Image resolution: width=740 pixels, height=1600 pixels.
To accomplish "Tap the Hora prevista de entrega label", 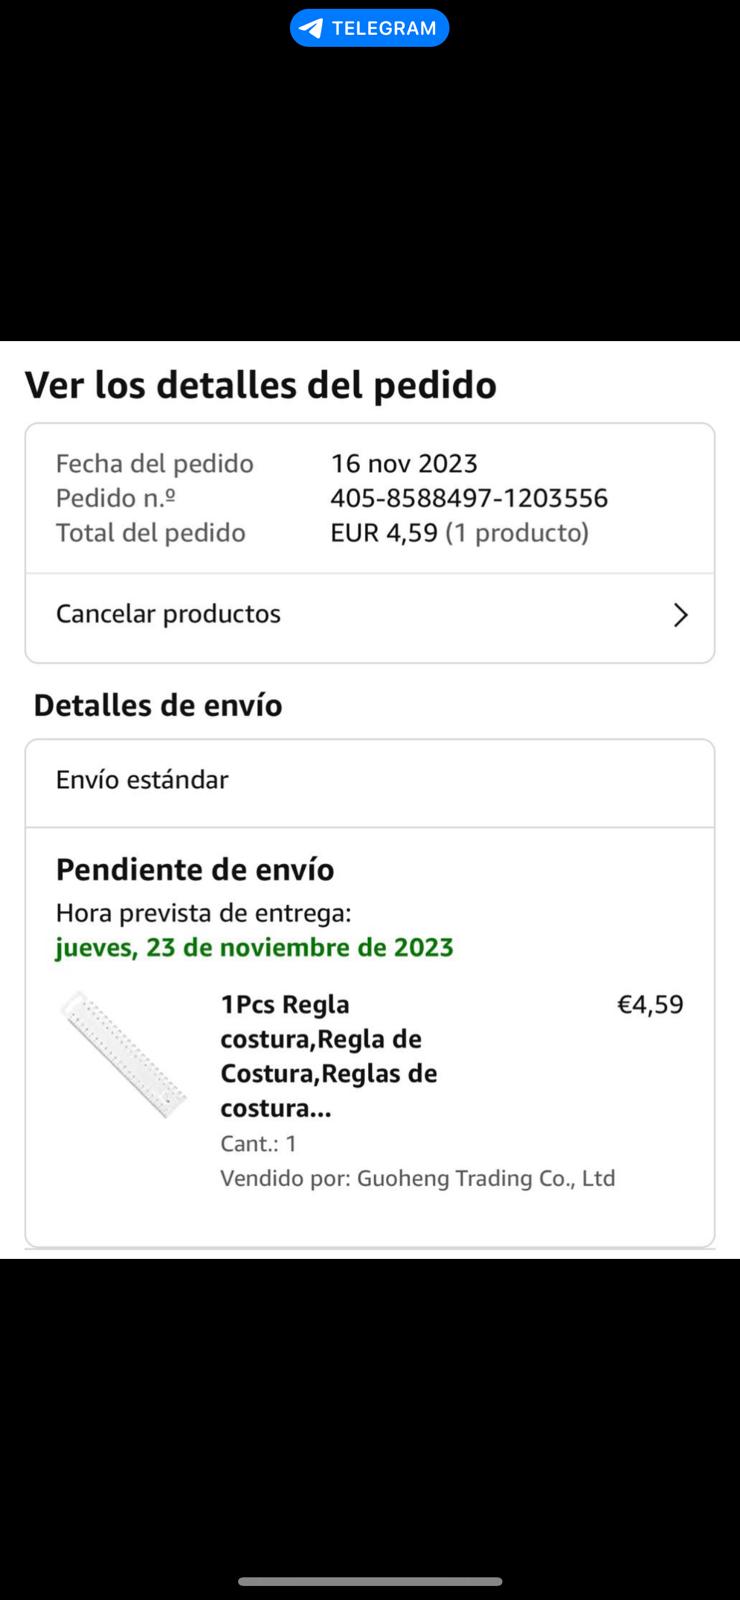I will coord(203,913).
